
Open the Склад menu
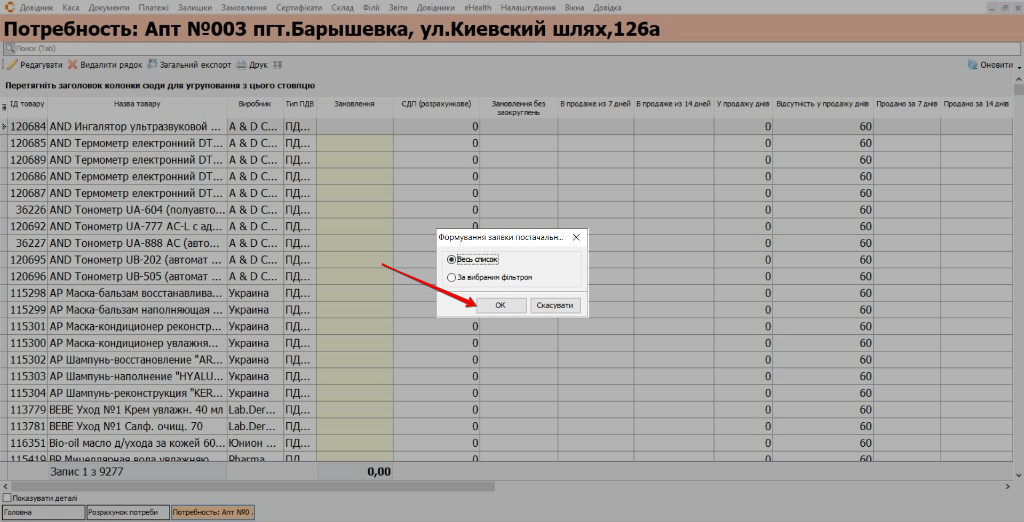pos(342,7)
